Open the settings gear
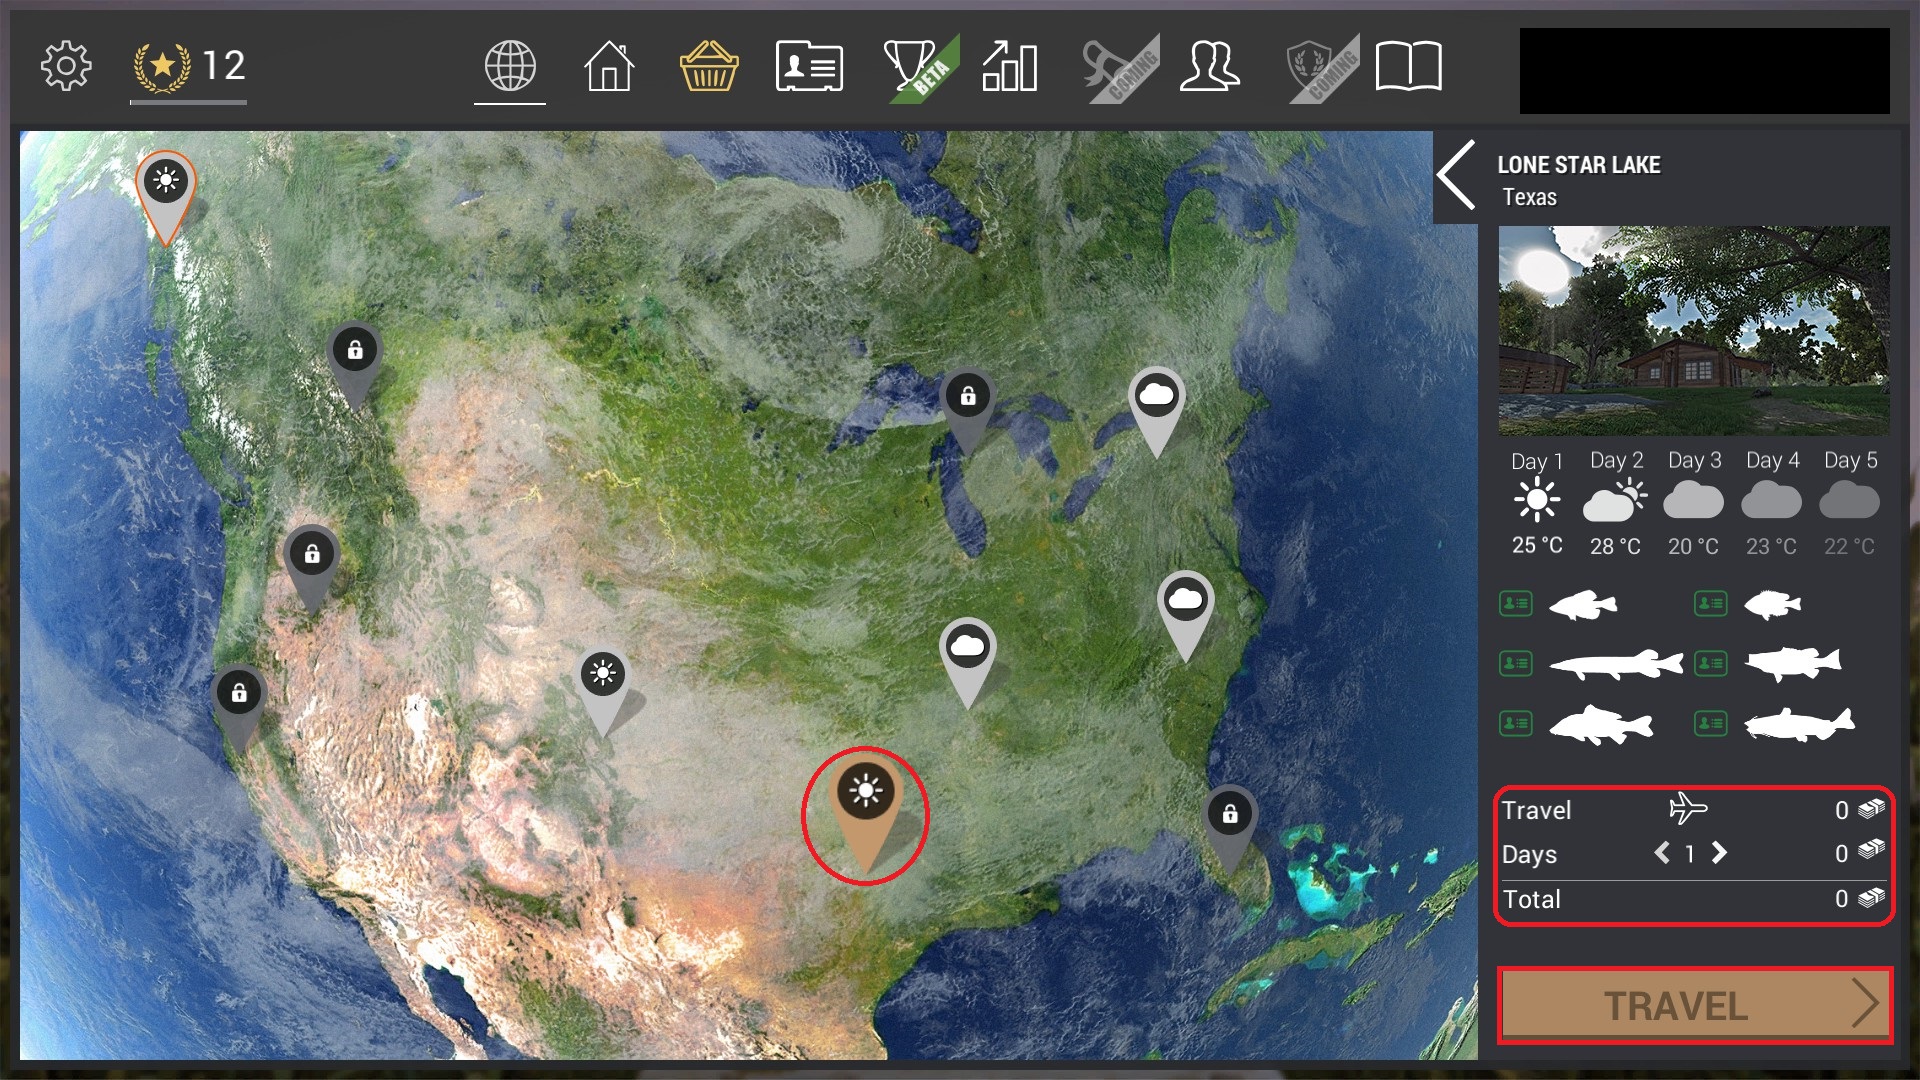The height and width of the screenshot is (1080, 1920). click(x=66, y=66)
